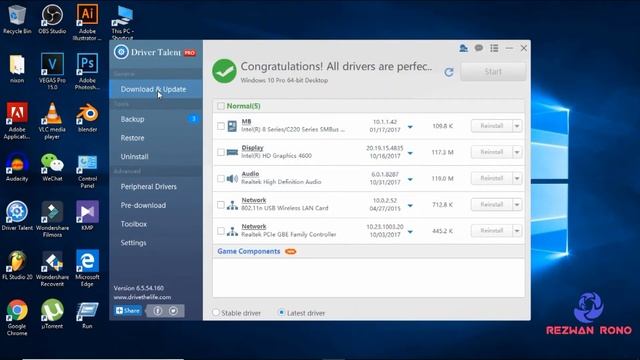Open Peripheral Drivers sidebar item
Image resolution: width=640 pixels, height=360 pixels.
[156, 187]
